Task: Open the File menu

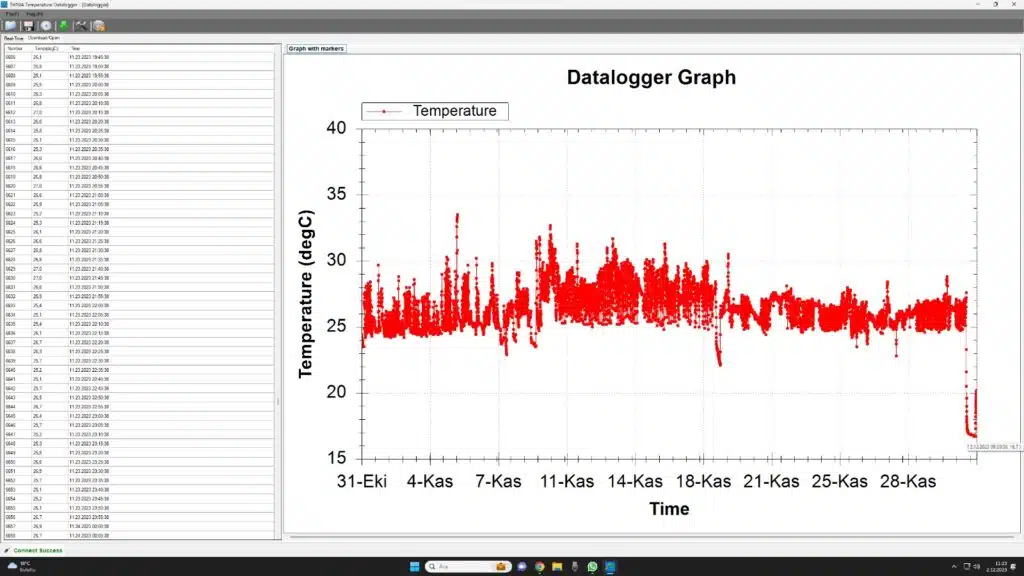Action: 12,14
